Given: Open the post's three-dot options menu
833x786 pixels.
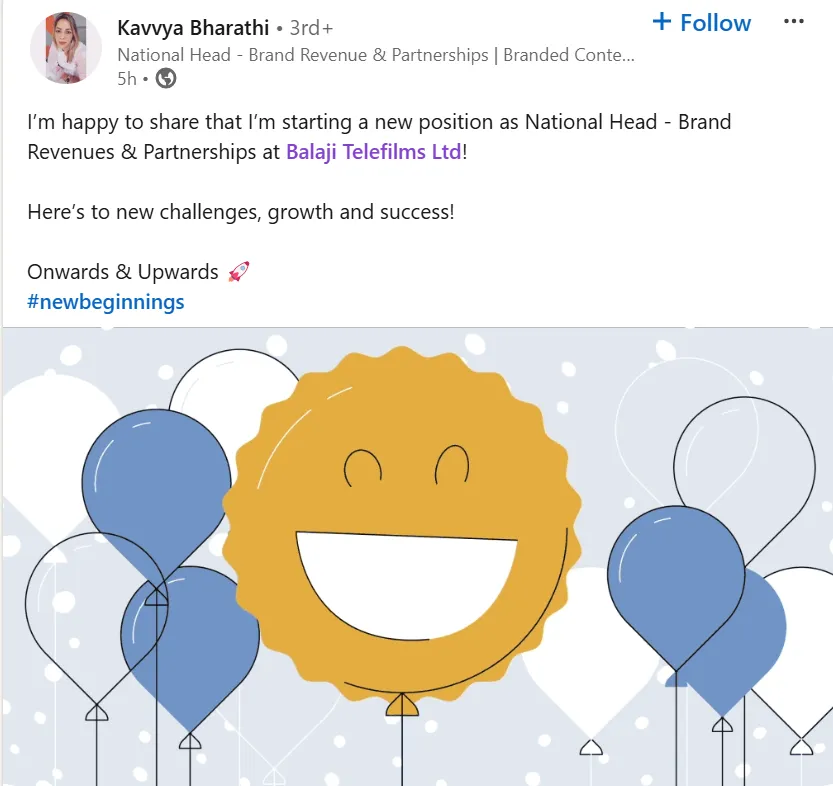Looking at the screenshot, I should tap(795, 21).
